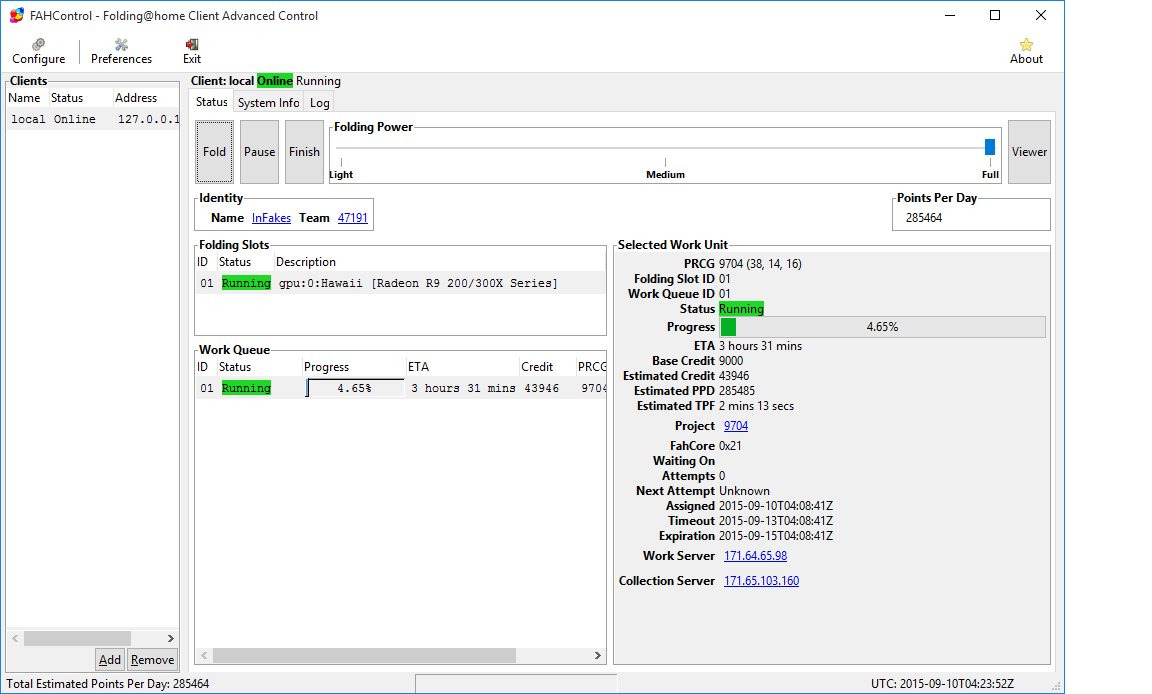Click Estimated Credit value 43946
The height and width of the screenshot is (694, 1152).
coord(734,376)
